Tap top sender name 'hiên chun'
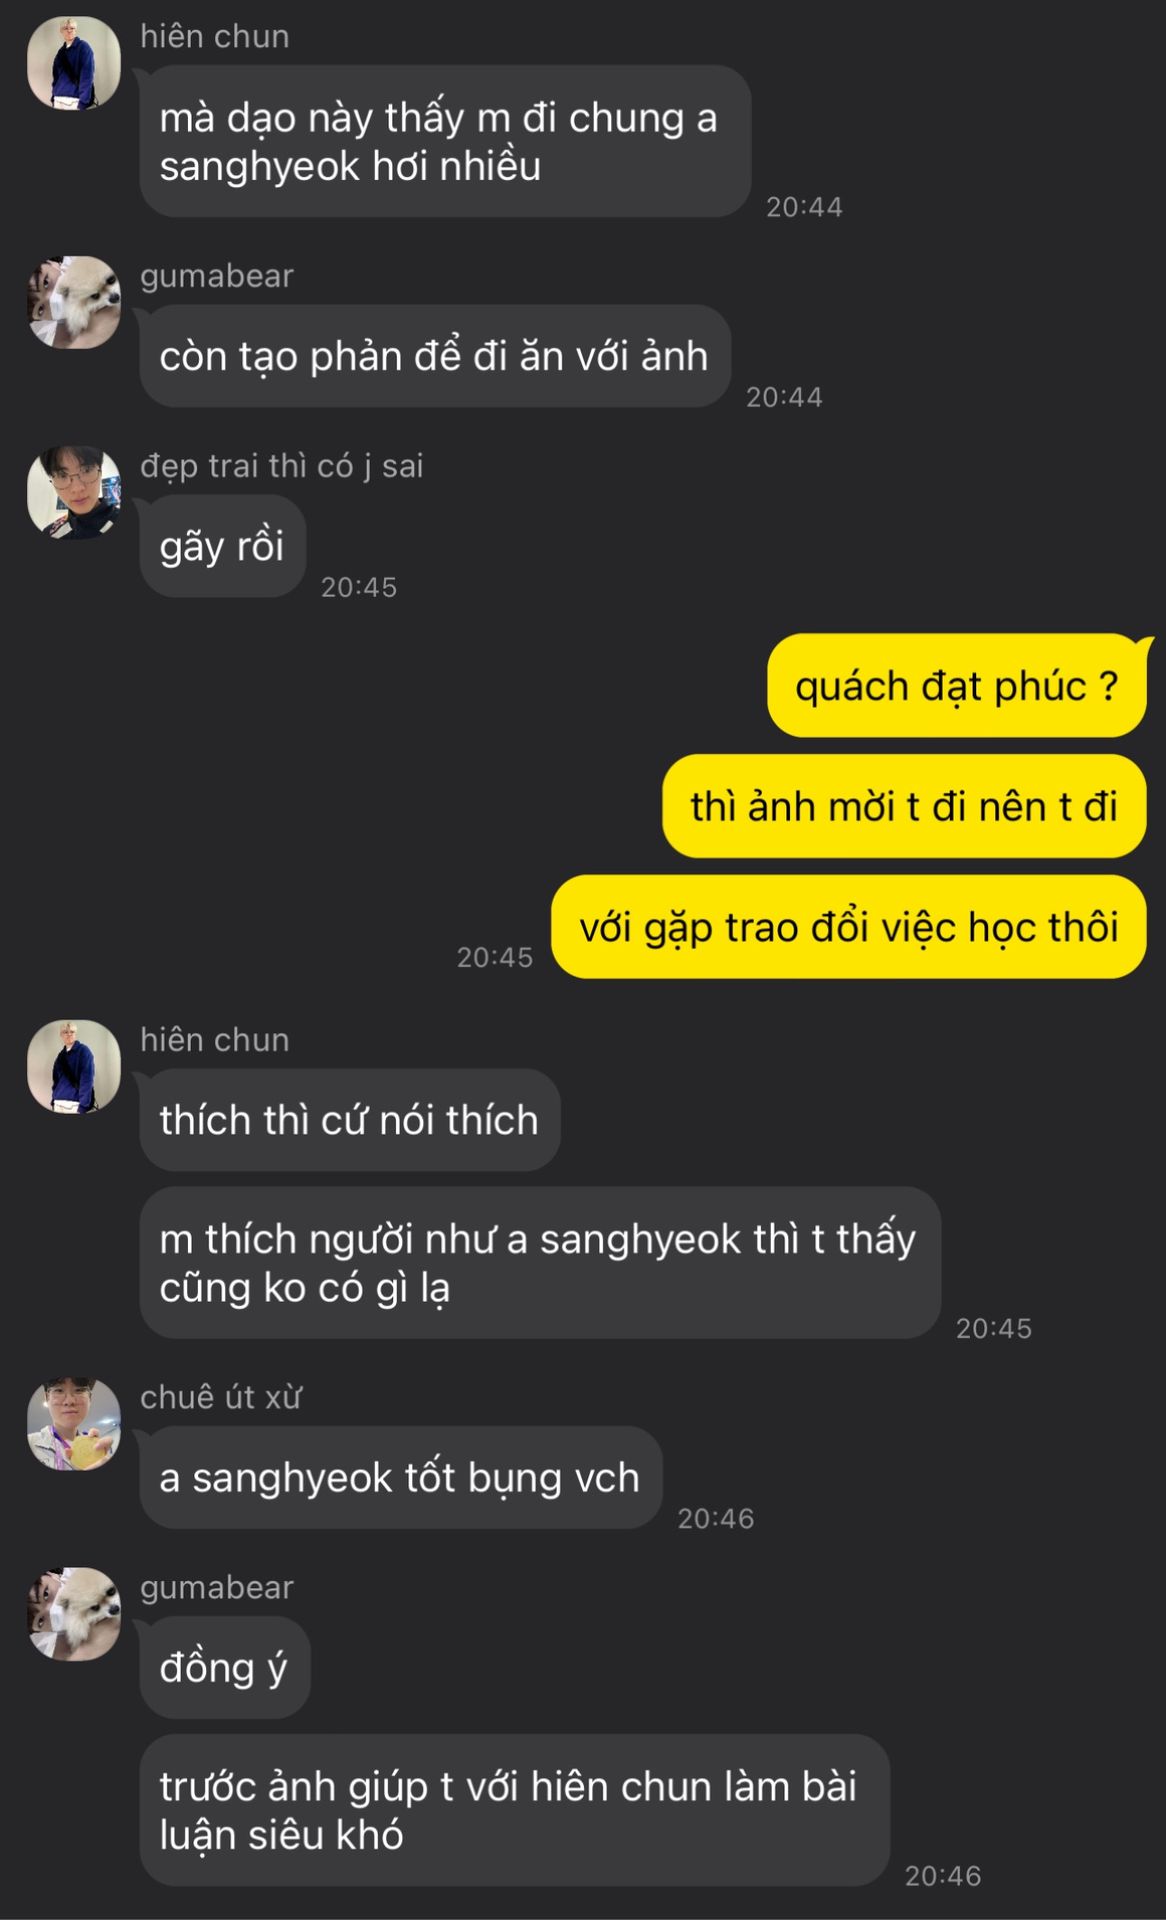Image resolution: width=1166 pixels, height=1920 pixels. [215, 36]
